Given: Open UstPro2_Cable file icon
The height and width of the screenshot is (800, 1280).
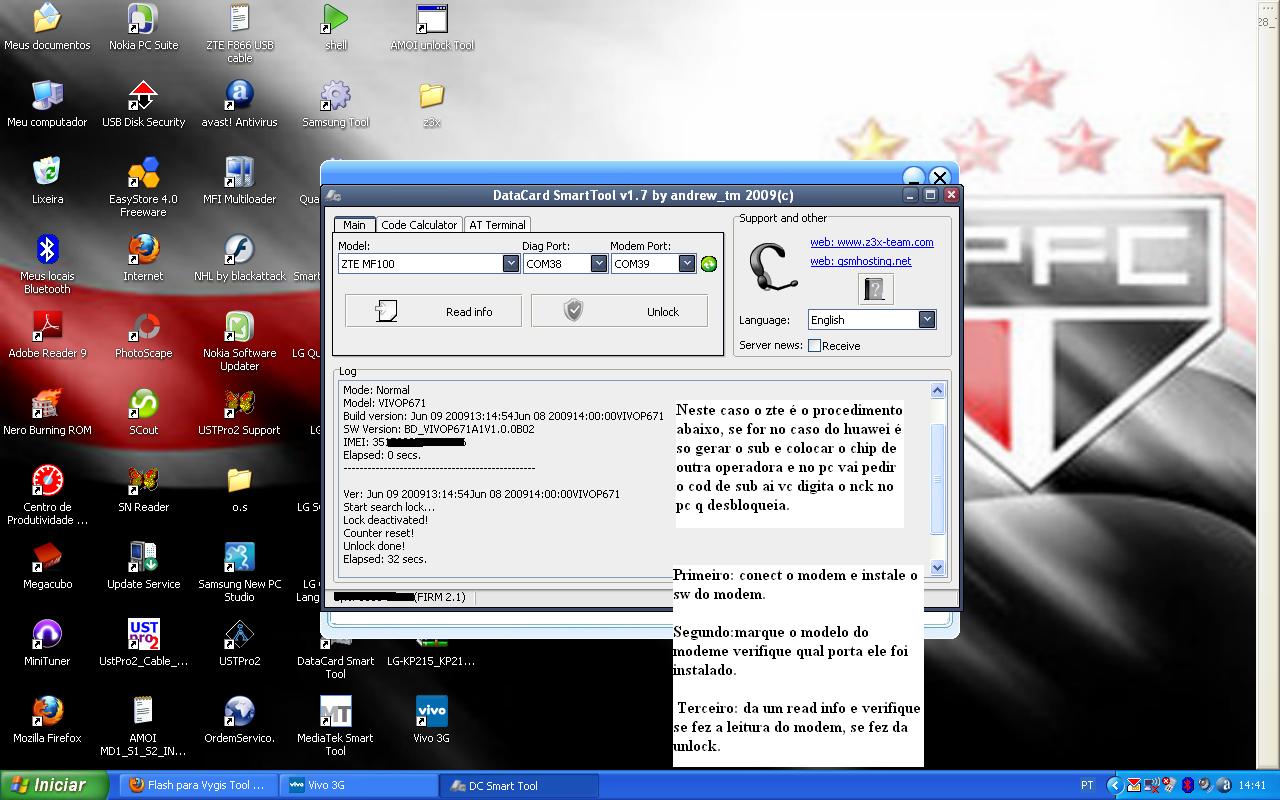Looking at the screenshot, I should (143, 643).
